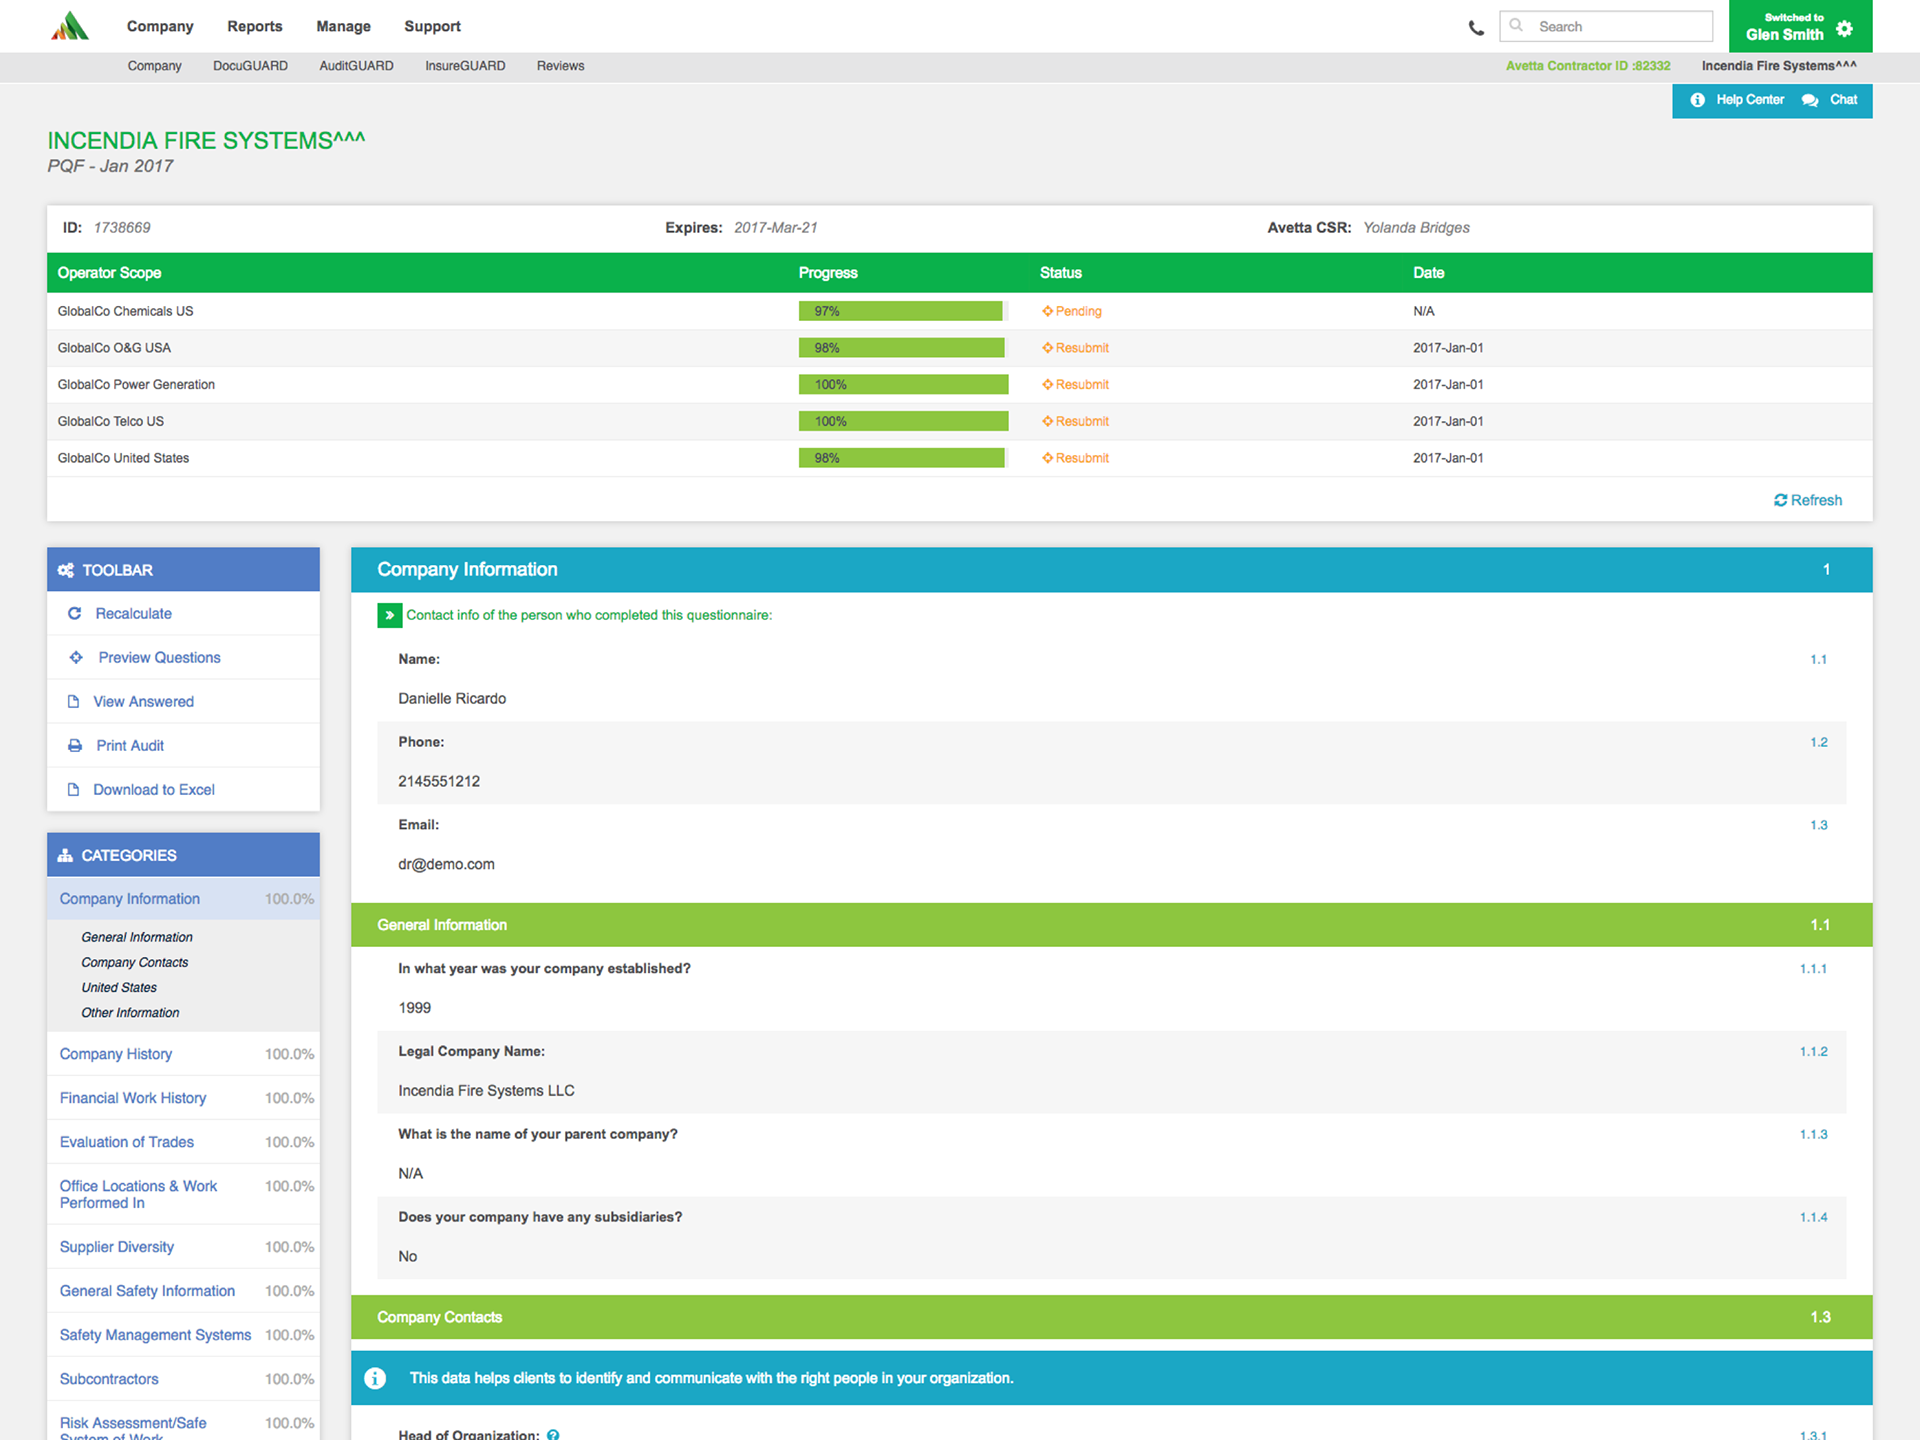Click Download to Excel link
Viewport: 1920px width, 1440px height.
[x=154, y=789]
